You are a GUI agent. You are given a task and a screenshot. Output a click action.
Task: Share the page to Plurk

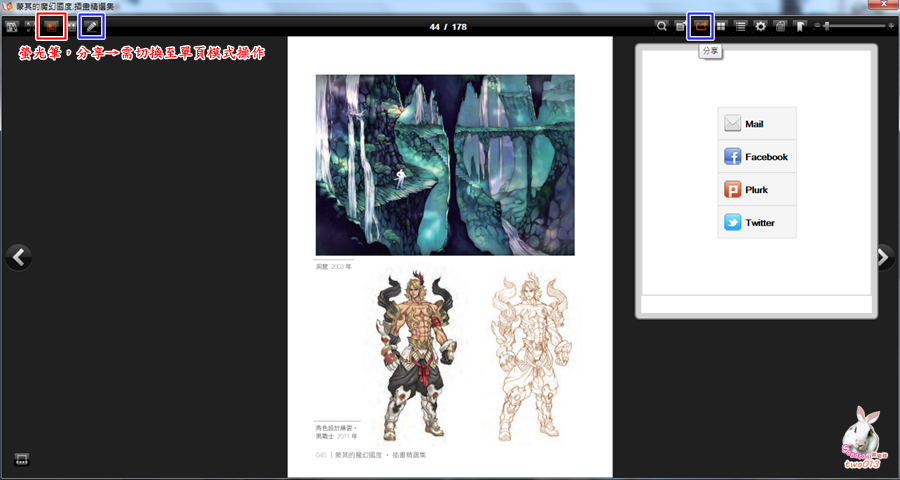[757, 190]
